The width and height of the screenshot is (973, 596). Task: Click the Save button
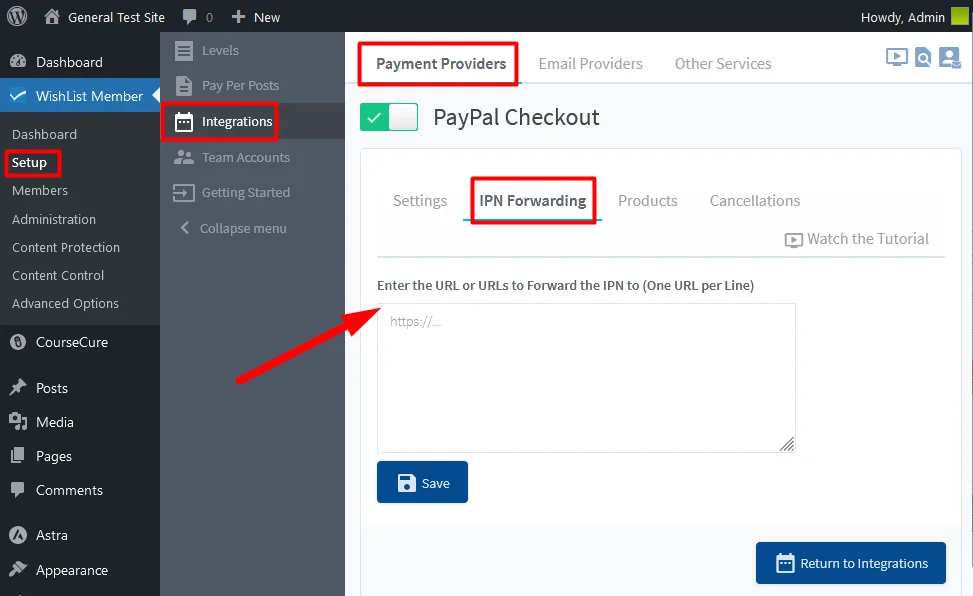[x=422, y=482]
